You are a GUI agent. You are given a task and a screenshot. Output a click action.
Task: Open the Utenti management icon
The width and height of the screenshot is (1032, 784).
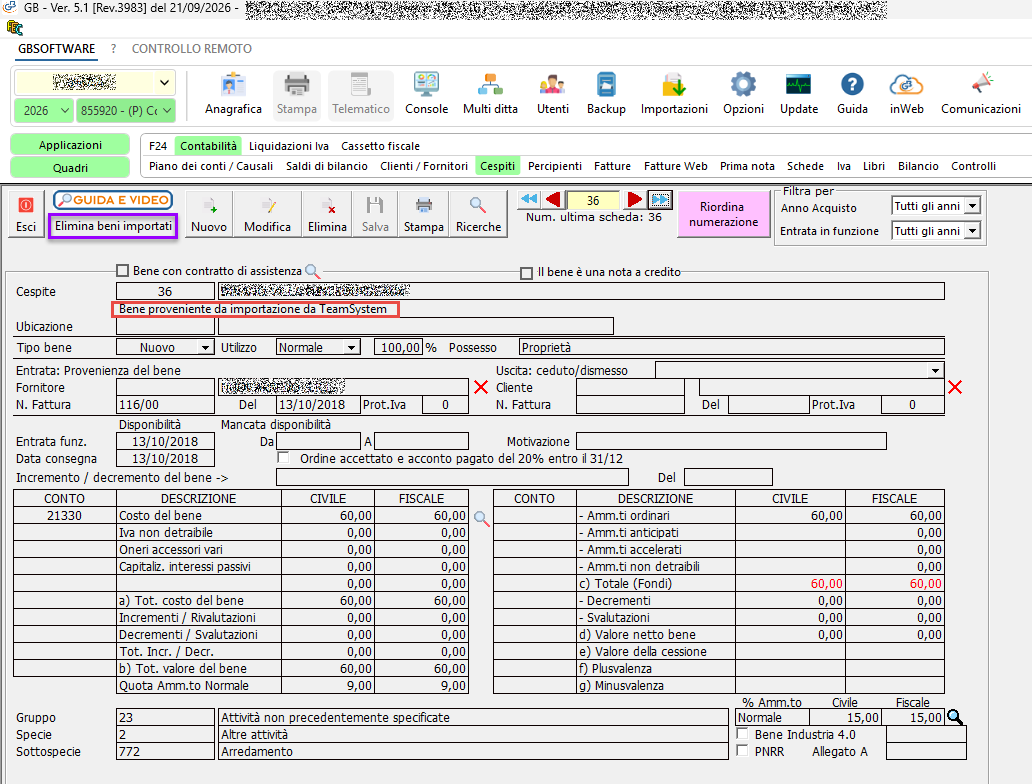click(x=553, y=95)
